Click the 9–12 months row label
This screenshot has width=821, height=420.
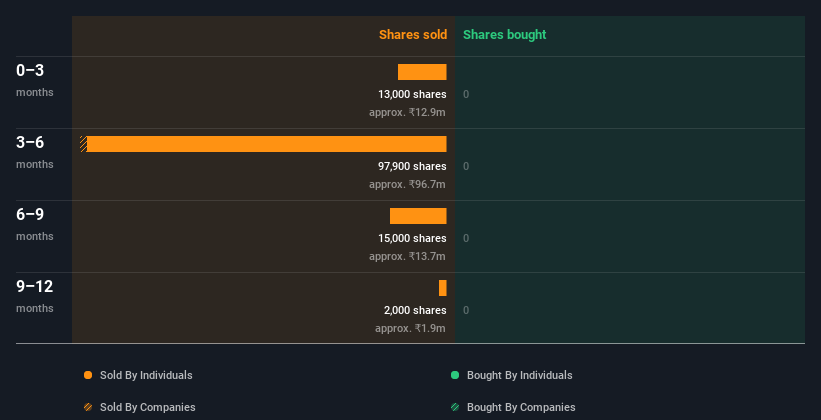coord(35,296)
